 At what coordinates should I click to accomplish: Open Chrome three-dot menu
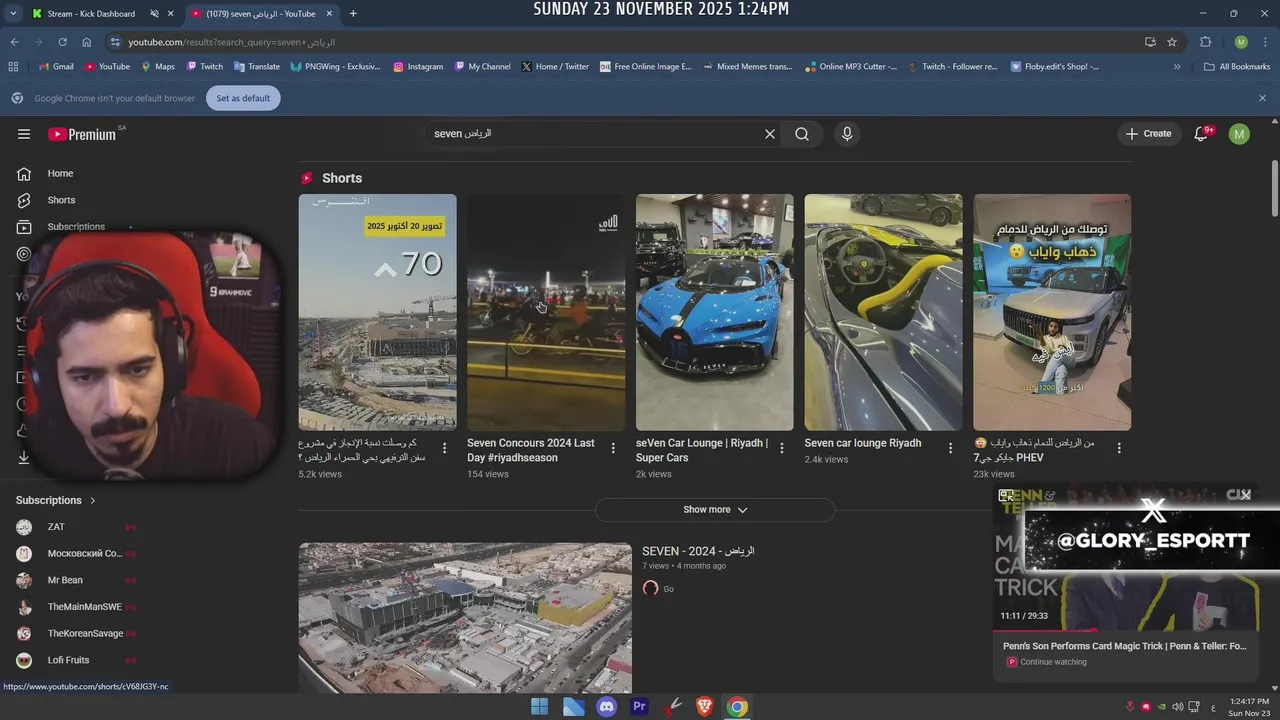tap(1264, 42)
